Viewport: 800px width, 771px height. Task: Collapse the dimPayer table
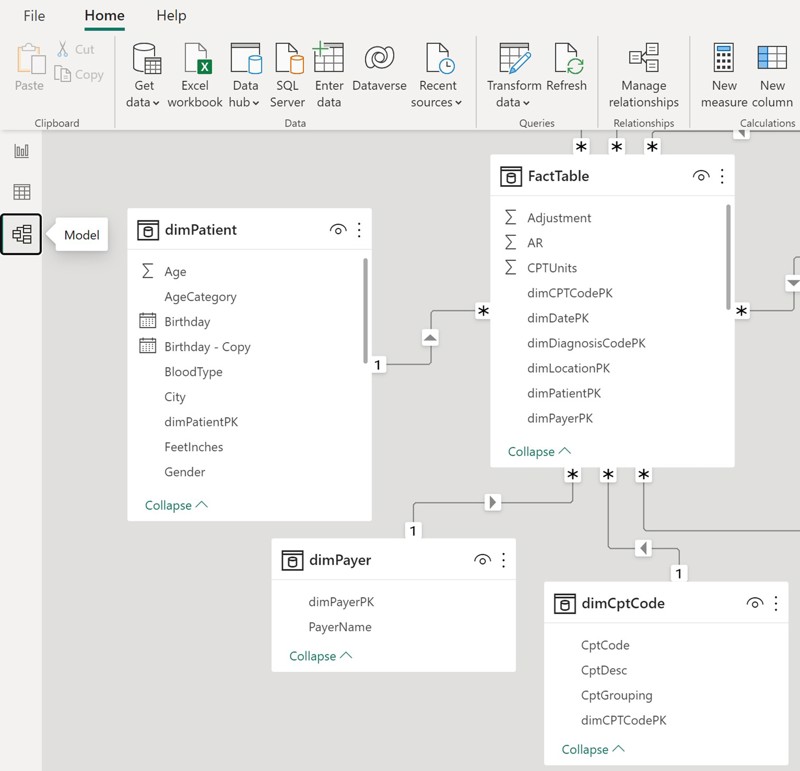click(321, 656)
